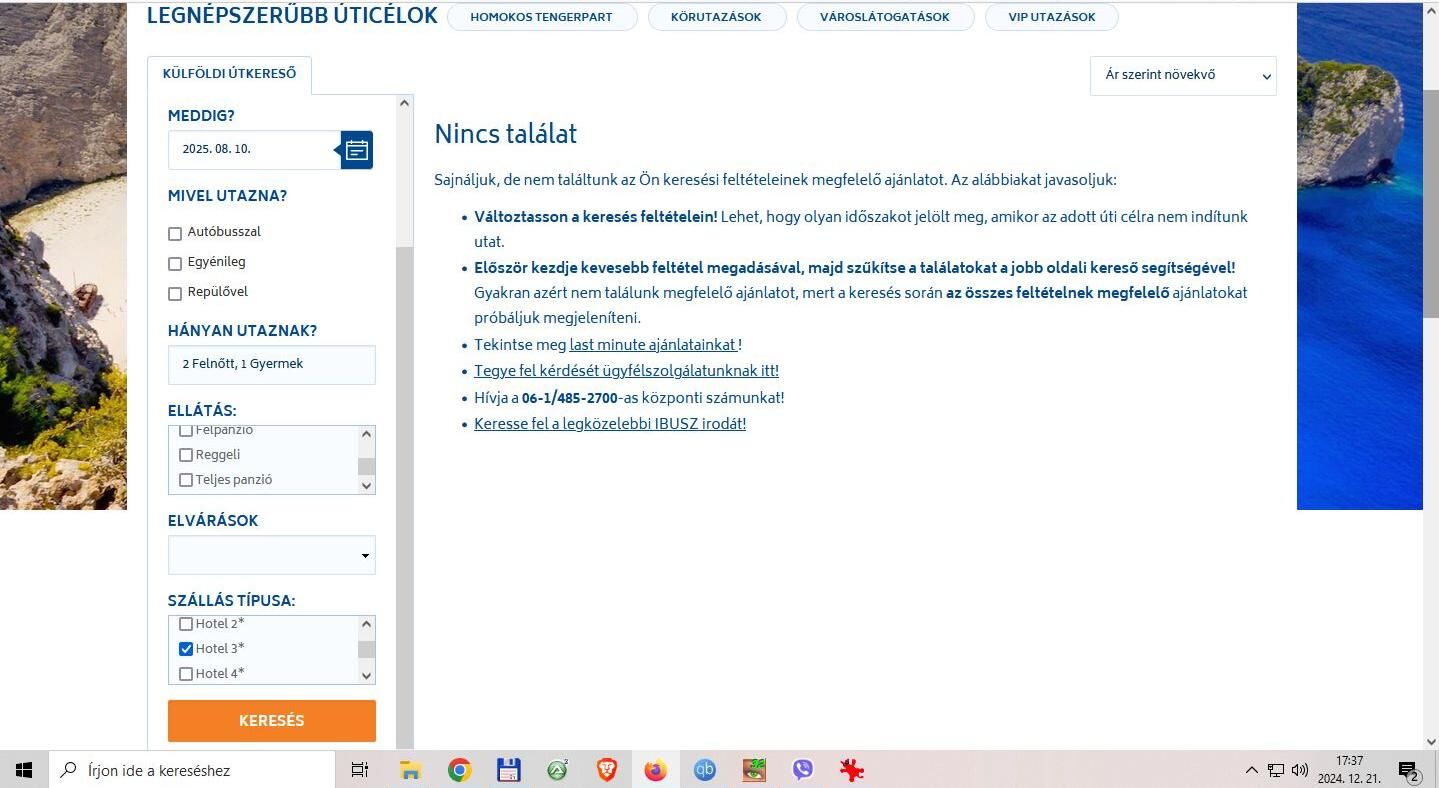The width and height of the screenshot is (1439, 788).
Task: Show hidden system tray icons
Action: (x=1251, y=770)
